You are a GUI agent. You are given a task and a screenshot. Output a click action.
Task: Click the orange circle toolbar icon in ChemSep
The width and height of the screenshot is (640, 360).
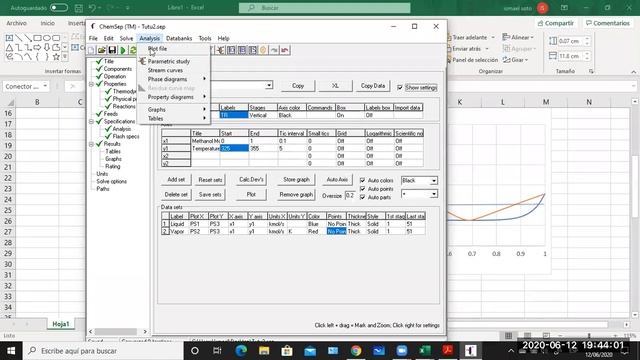[x=263, y=50]
